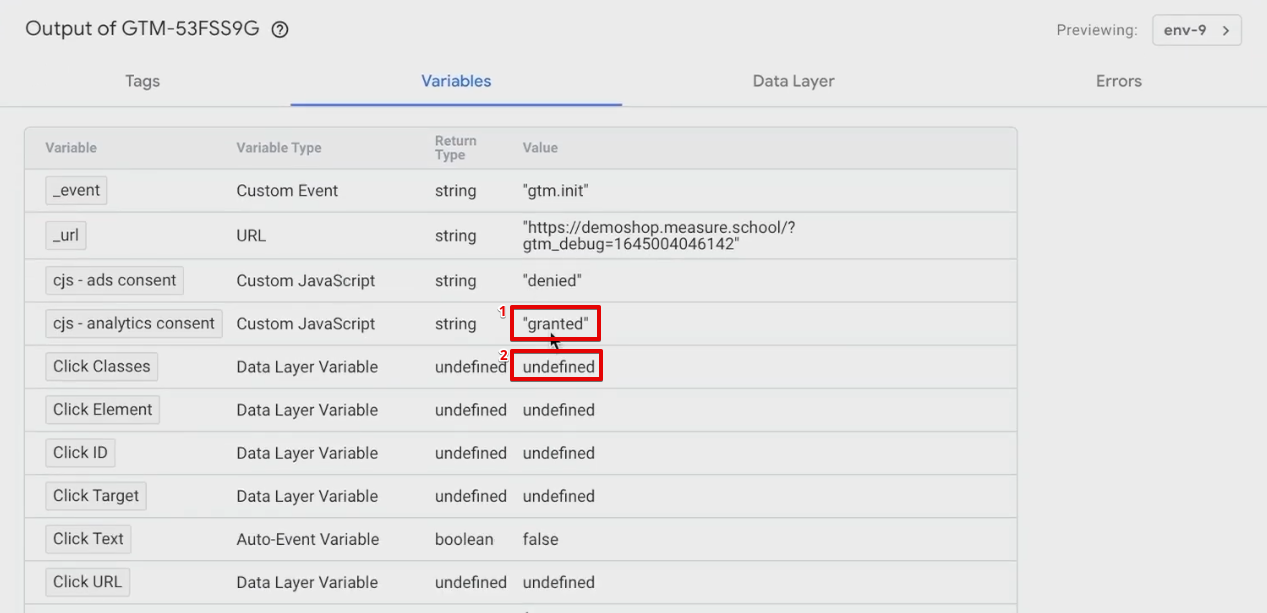Click the Click URL variable chip
Viewport: 1267px width, 613px height.
(88, 582)
